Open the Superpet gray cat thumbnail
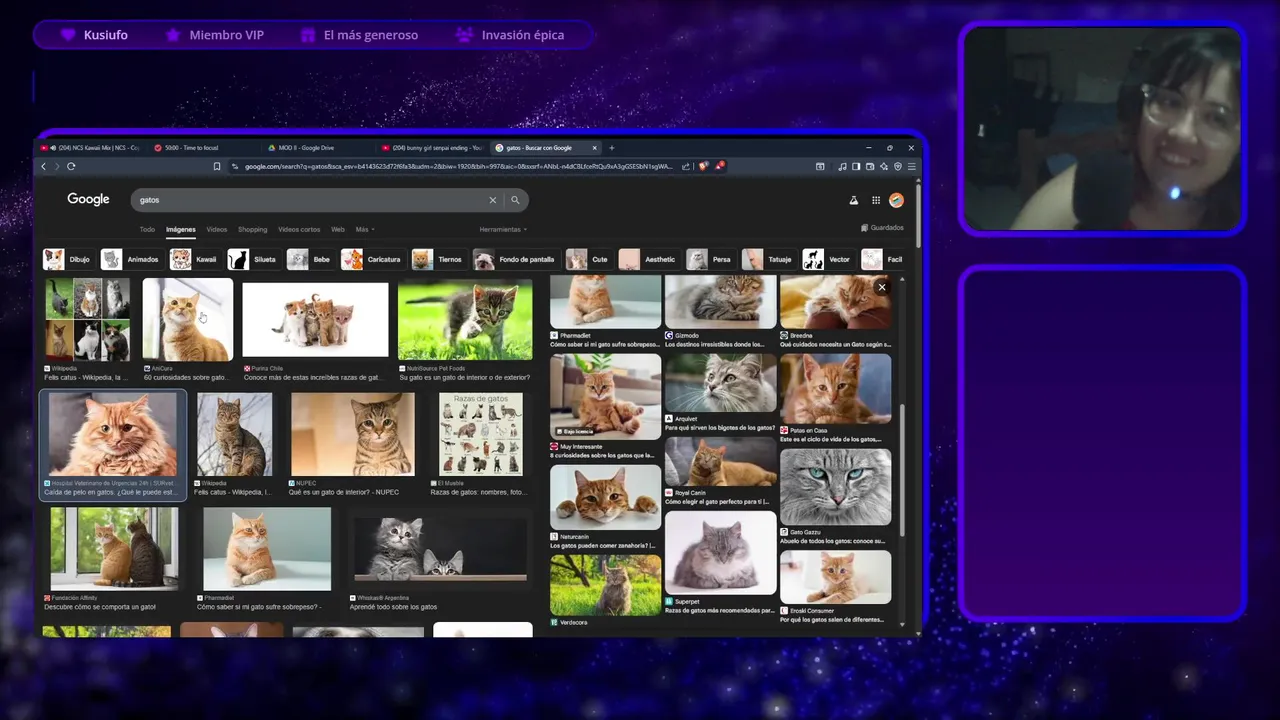The image size is (1280, 720). [720, 553]
